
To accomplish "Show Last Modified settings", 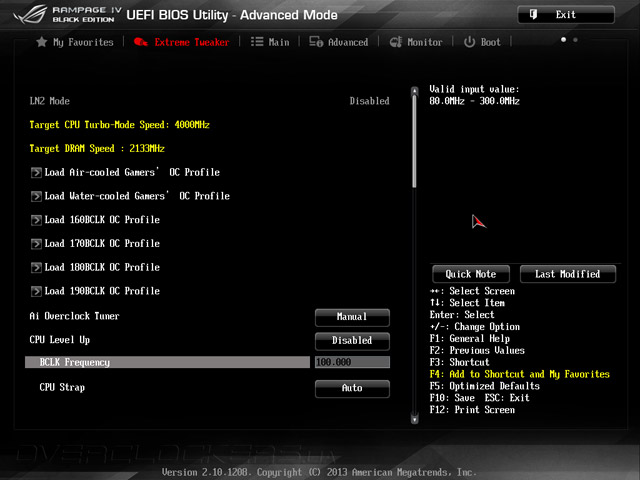I will (x=568, y=274).
